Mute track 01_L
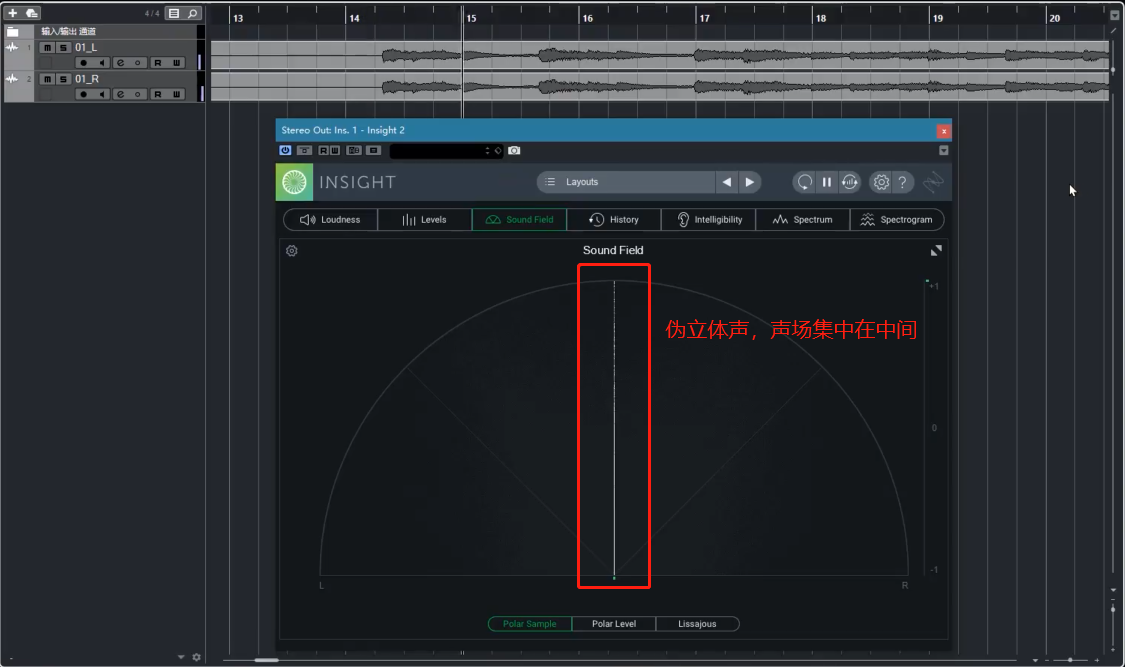The height and width of the screenshot is (667, 1125). (x=47, y=47)
